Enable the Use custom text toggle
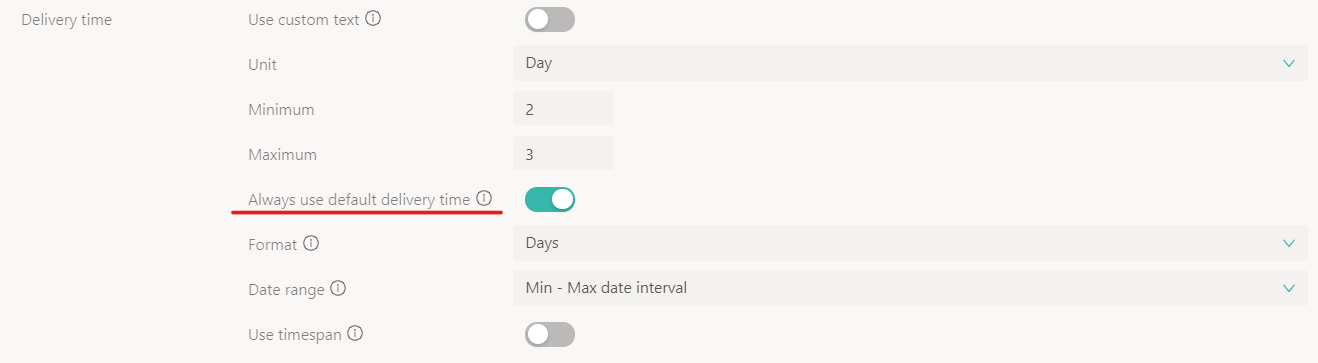 pos(550,19)
